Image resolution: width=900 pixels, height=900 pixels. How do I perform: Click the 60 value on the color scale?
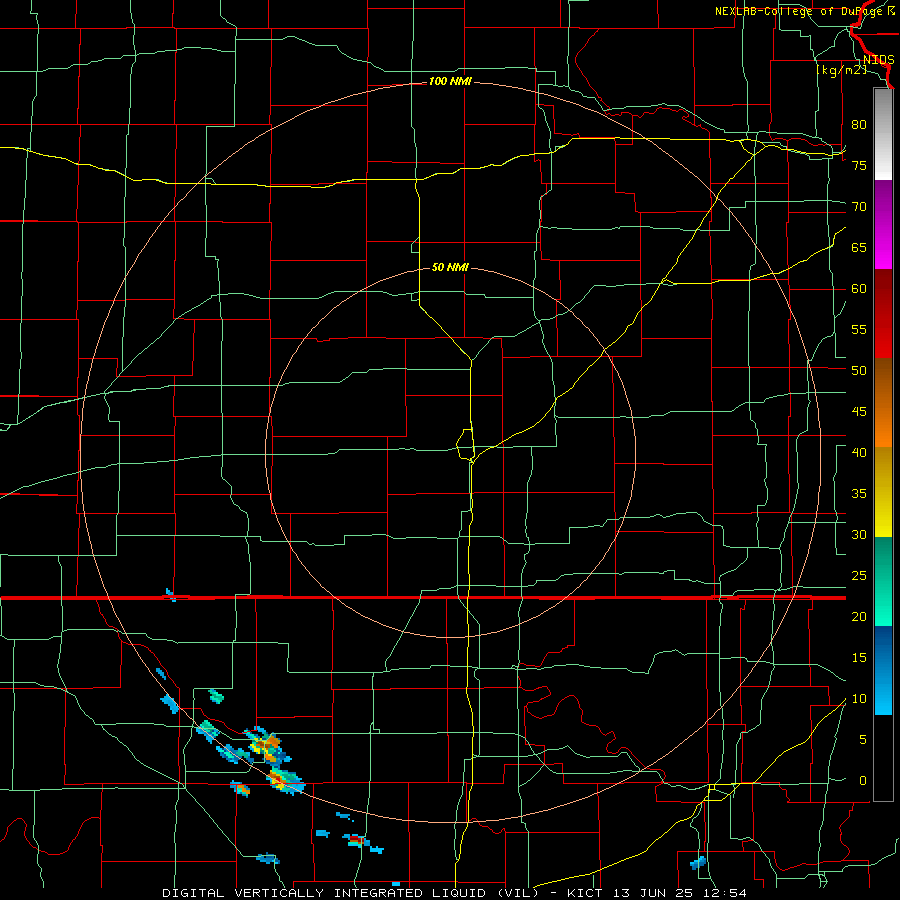(x=859, y=289)
